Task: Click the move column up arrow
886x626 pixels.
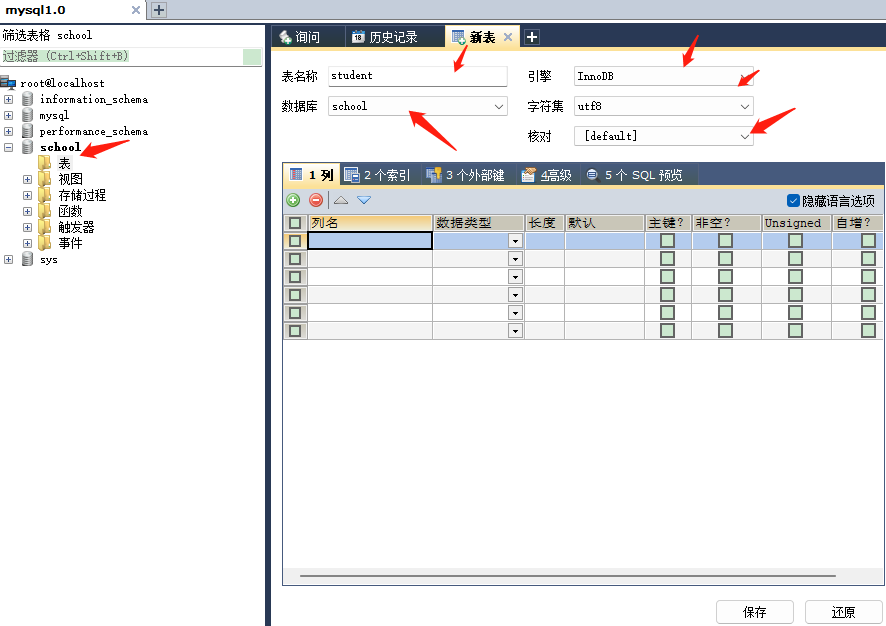Action: tap(341, 200)
